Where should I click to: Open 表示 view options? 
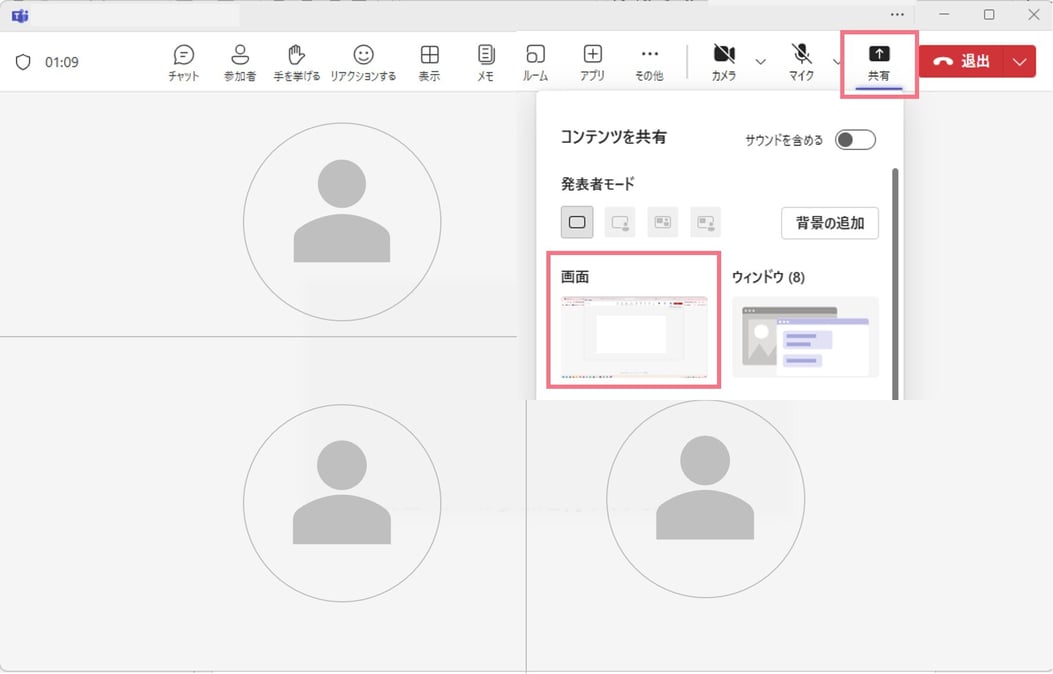429,63
